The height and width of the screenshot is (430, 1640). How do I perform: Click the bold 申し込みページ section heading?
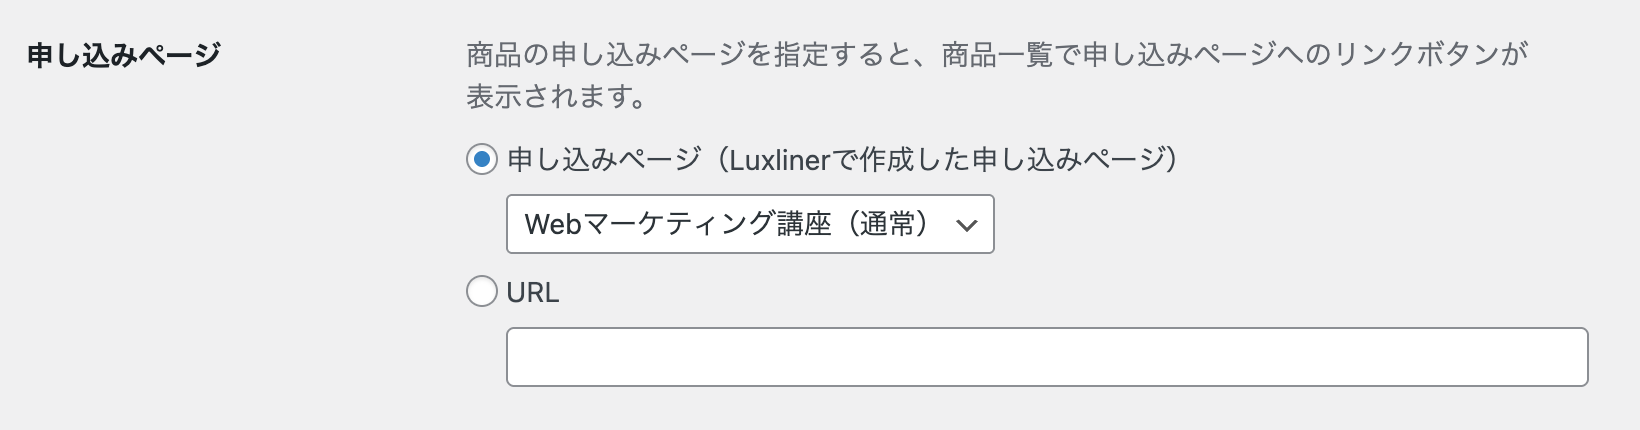[x=124, y=55]
